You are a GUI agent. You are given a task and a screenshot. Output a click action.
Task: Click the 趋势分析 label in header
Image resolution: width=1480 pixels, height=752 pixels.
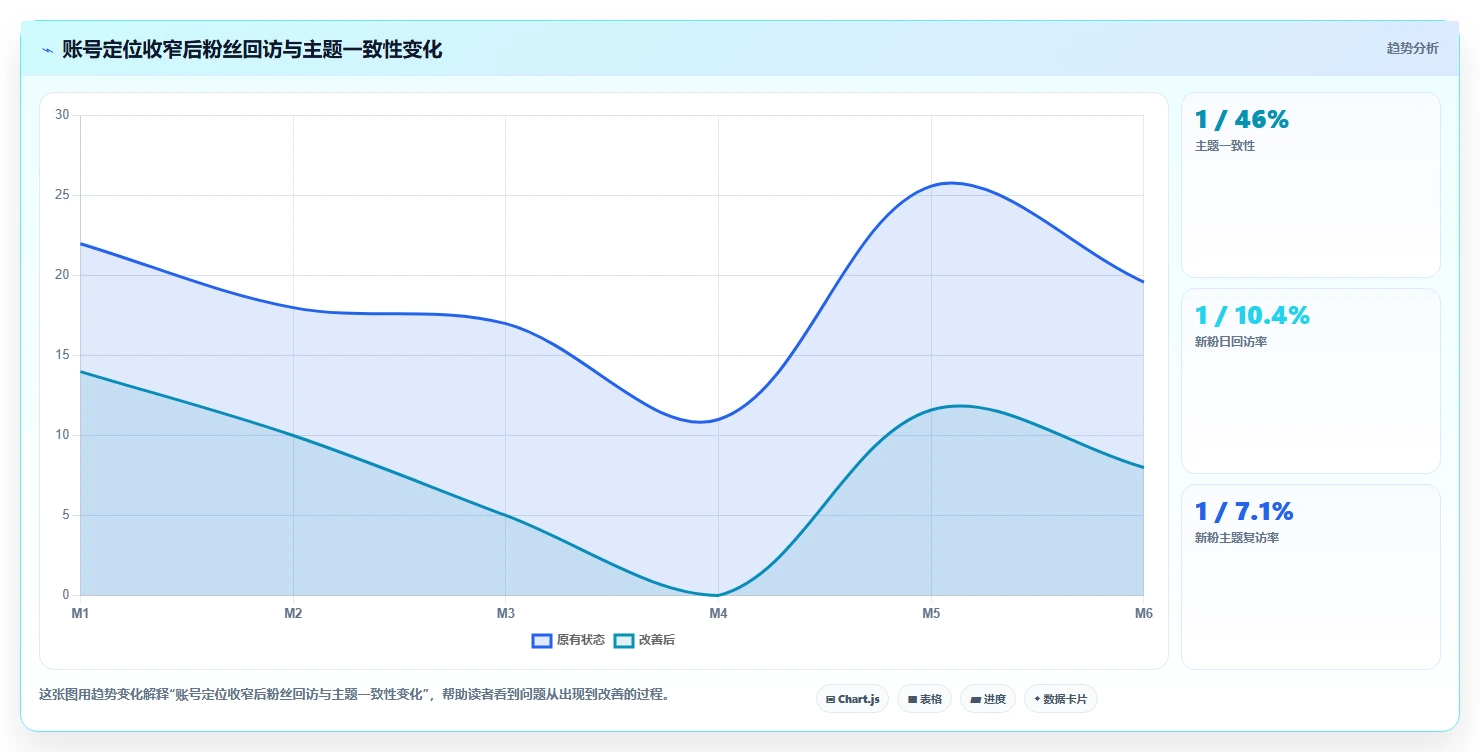[x=1412, y=48]
